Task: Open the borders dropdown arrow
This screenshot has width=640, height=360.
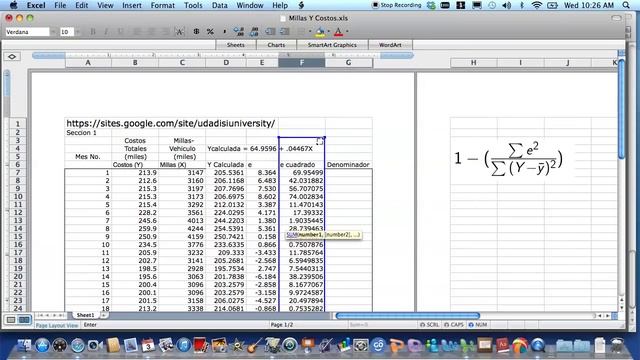Action: pyautogui.click(x=310, y=31)
